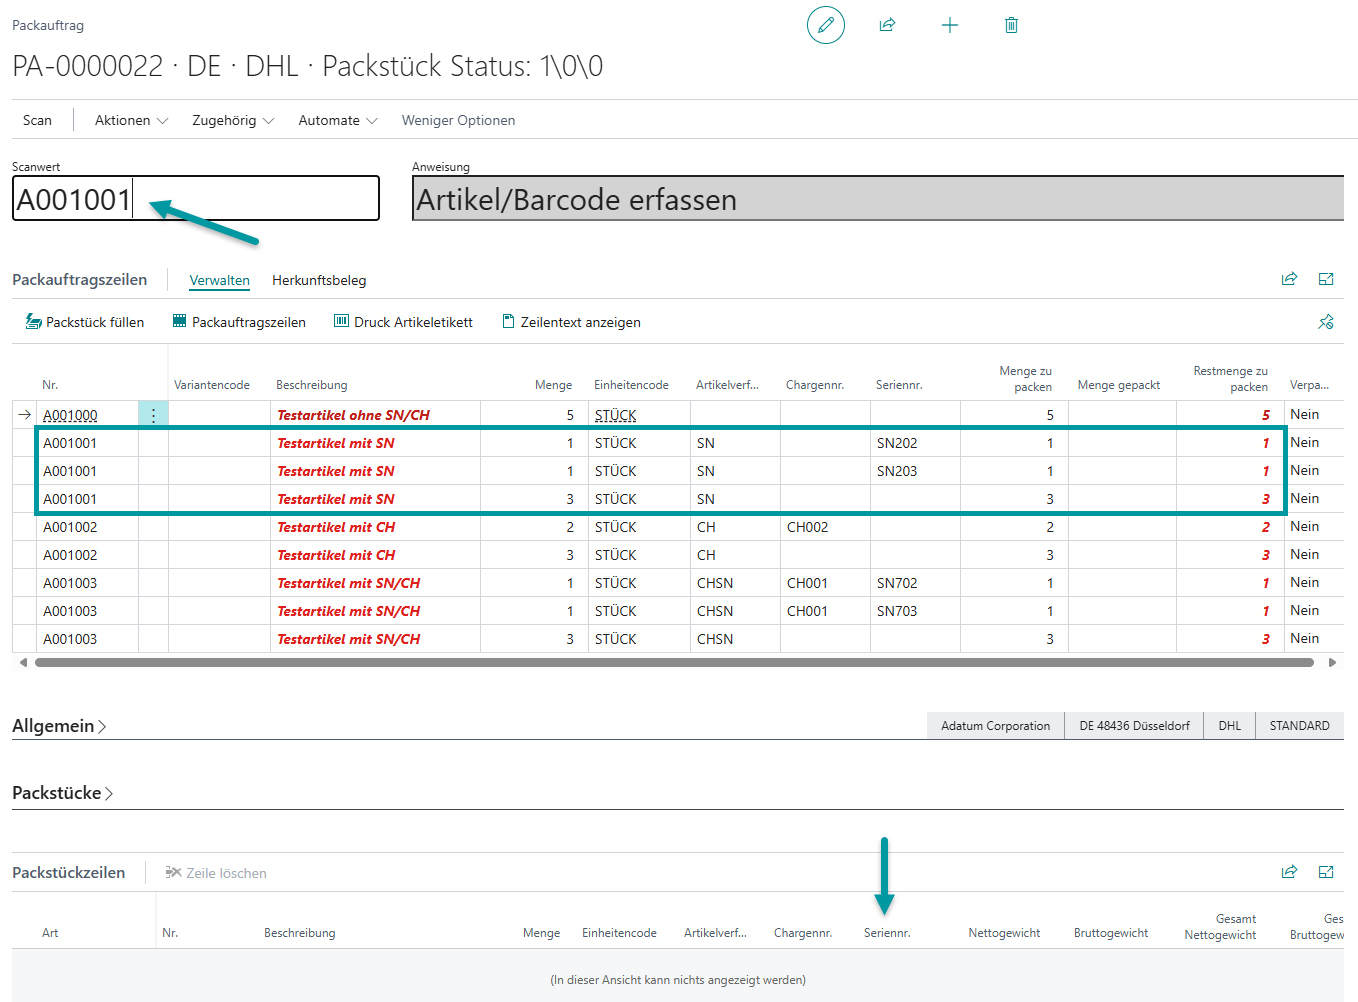Expand the Allgemein section
Image resolution: width=1358 pixels, height=1002 pixels.
coord(59,726)
